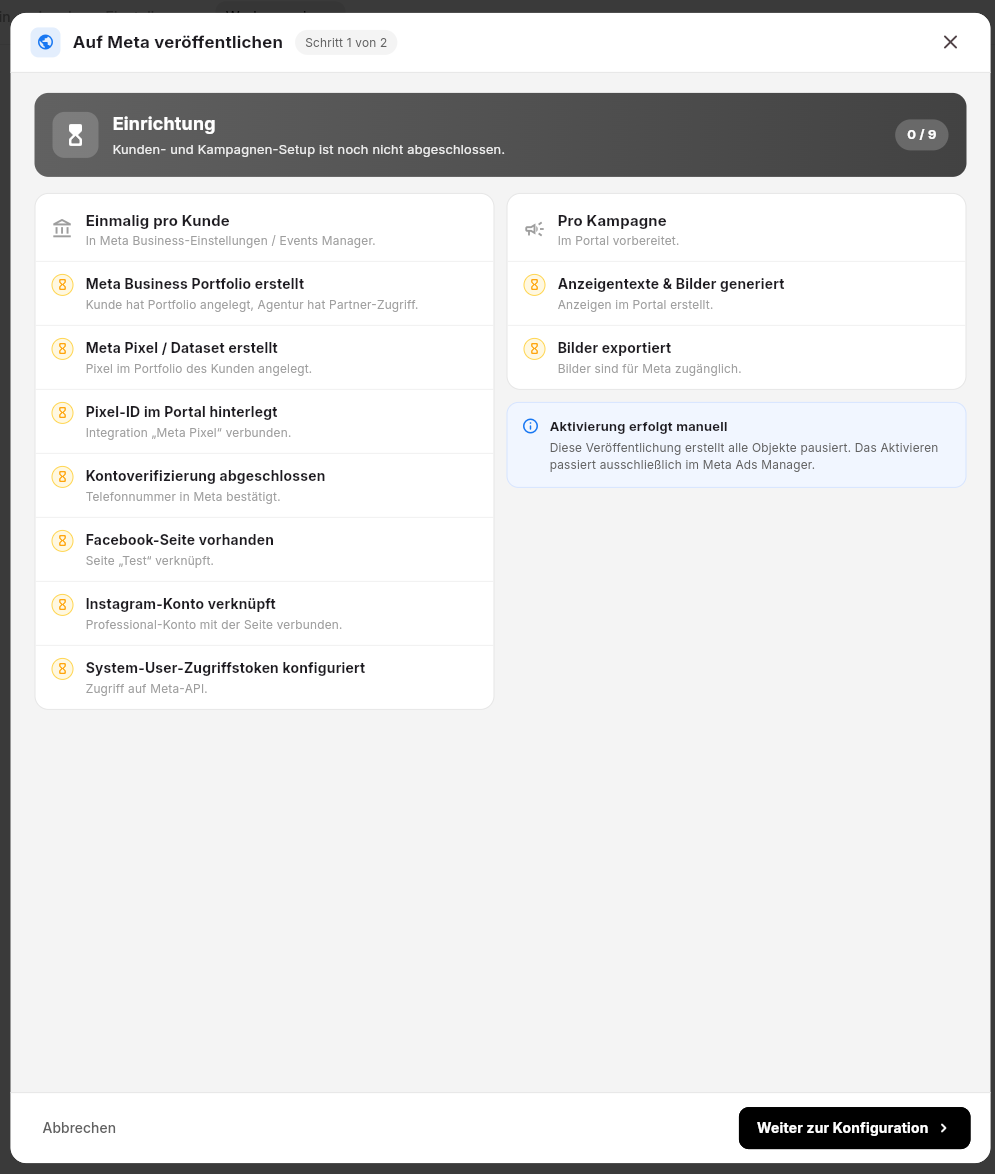This screenshot has width=995, height=1174.
Task: Close the Auf Meta veröffentlichen dialog
Action: tap(950, 42)
